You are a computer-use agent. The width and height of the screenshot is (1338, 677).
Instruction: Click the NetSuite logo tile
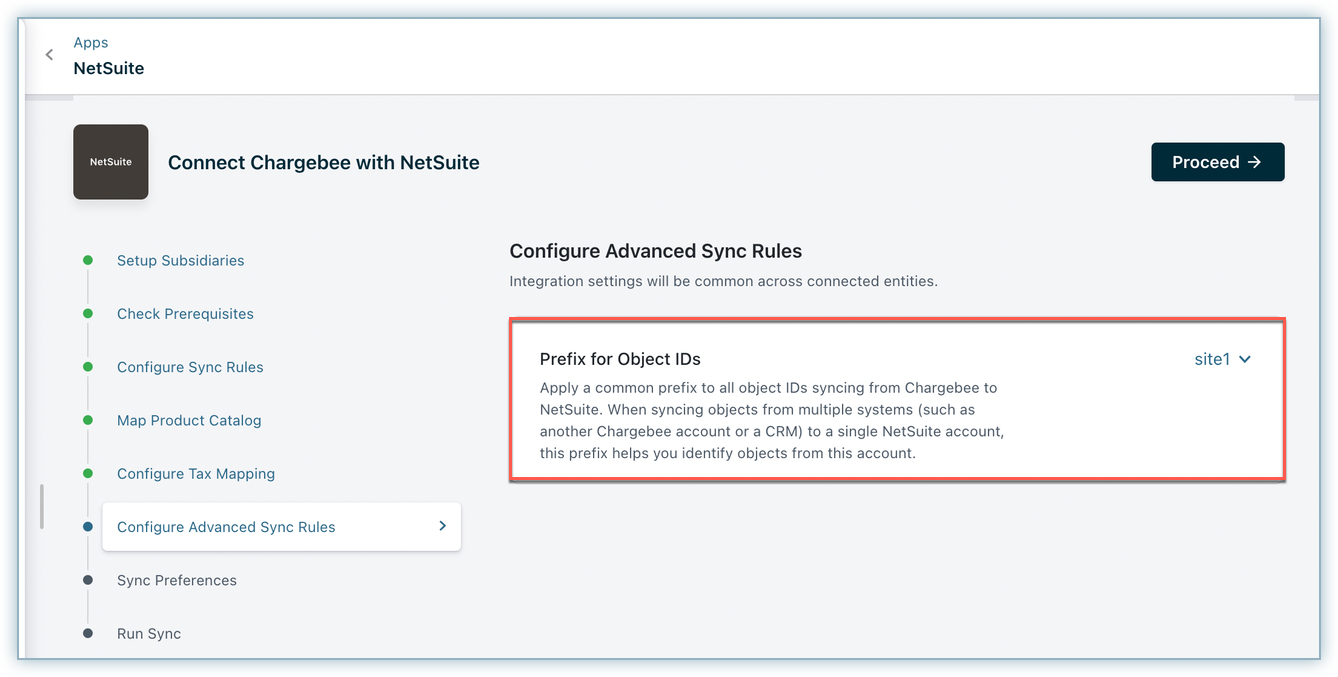(x=111, y=162)
